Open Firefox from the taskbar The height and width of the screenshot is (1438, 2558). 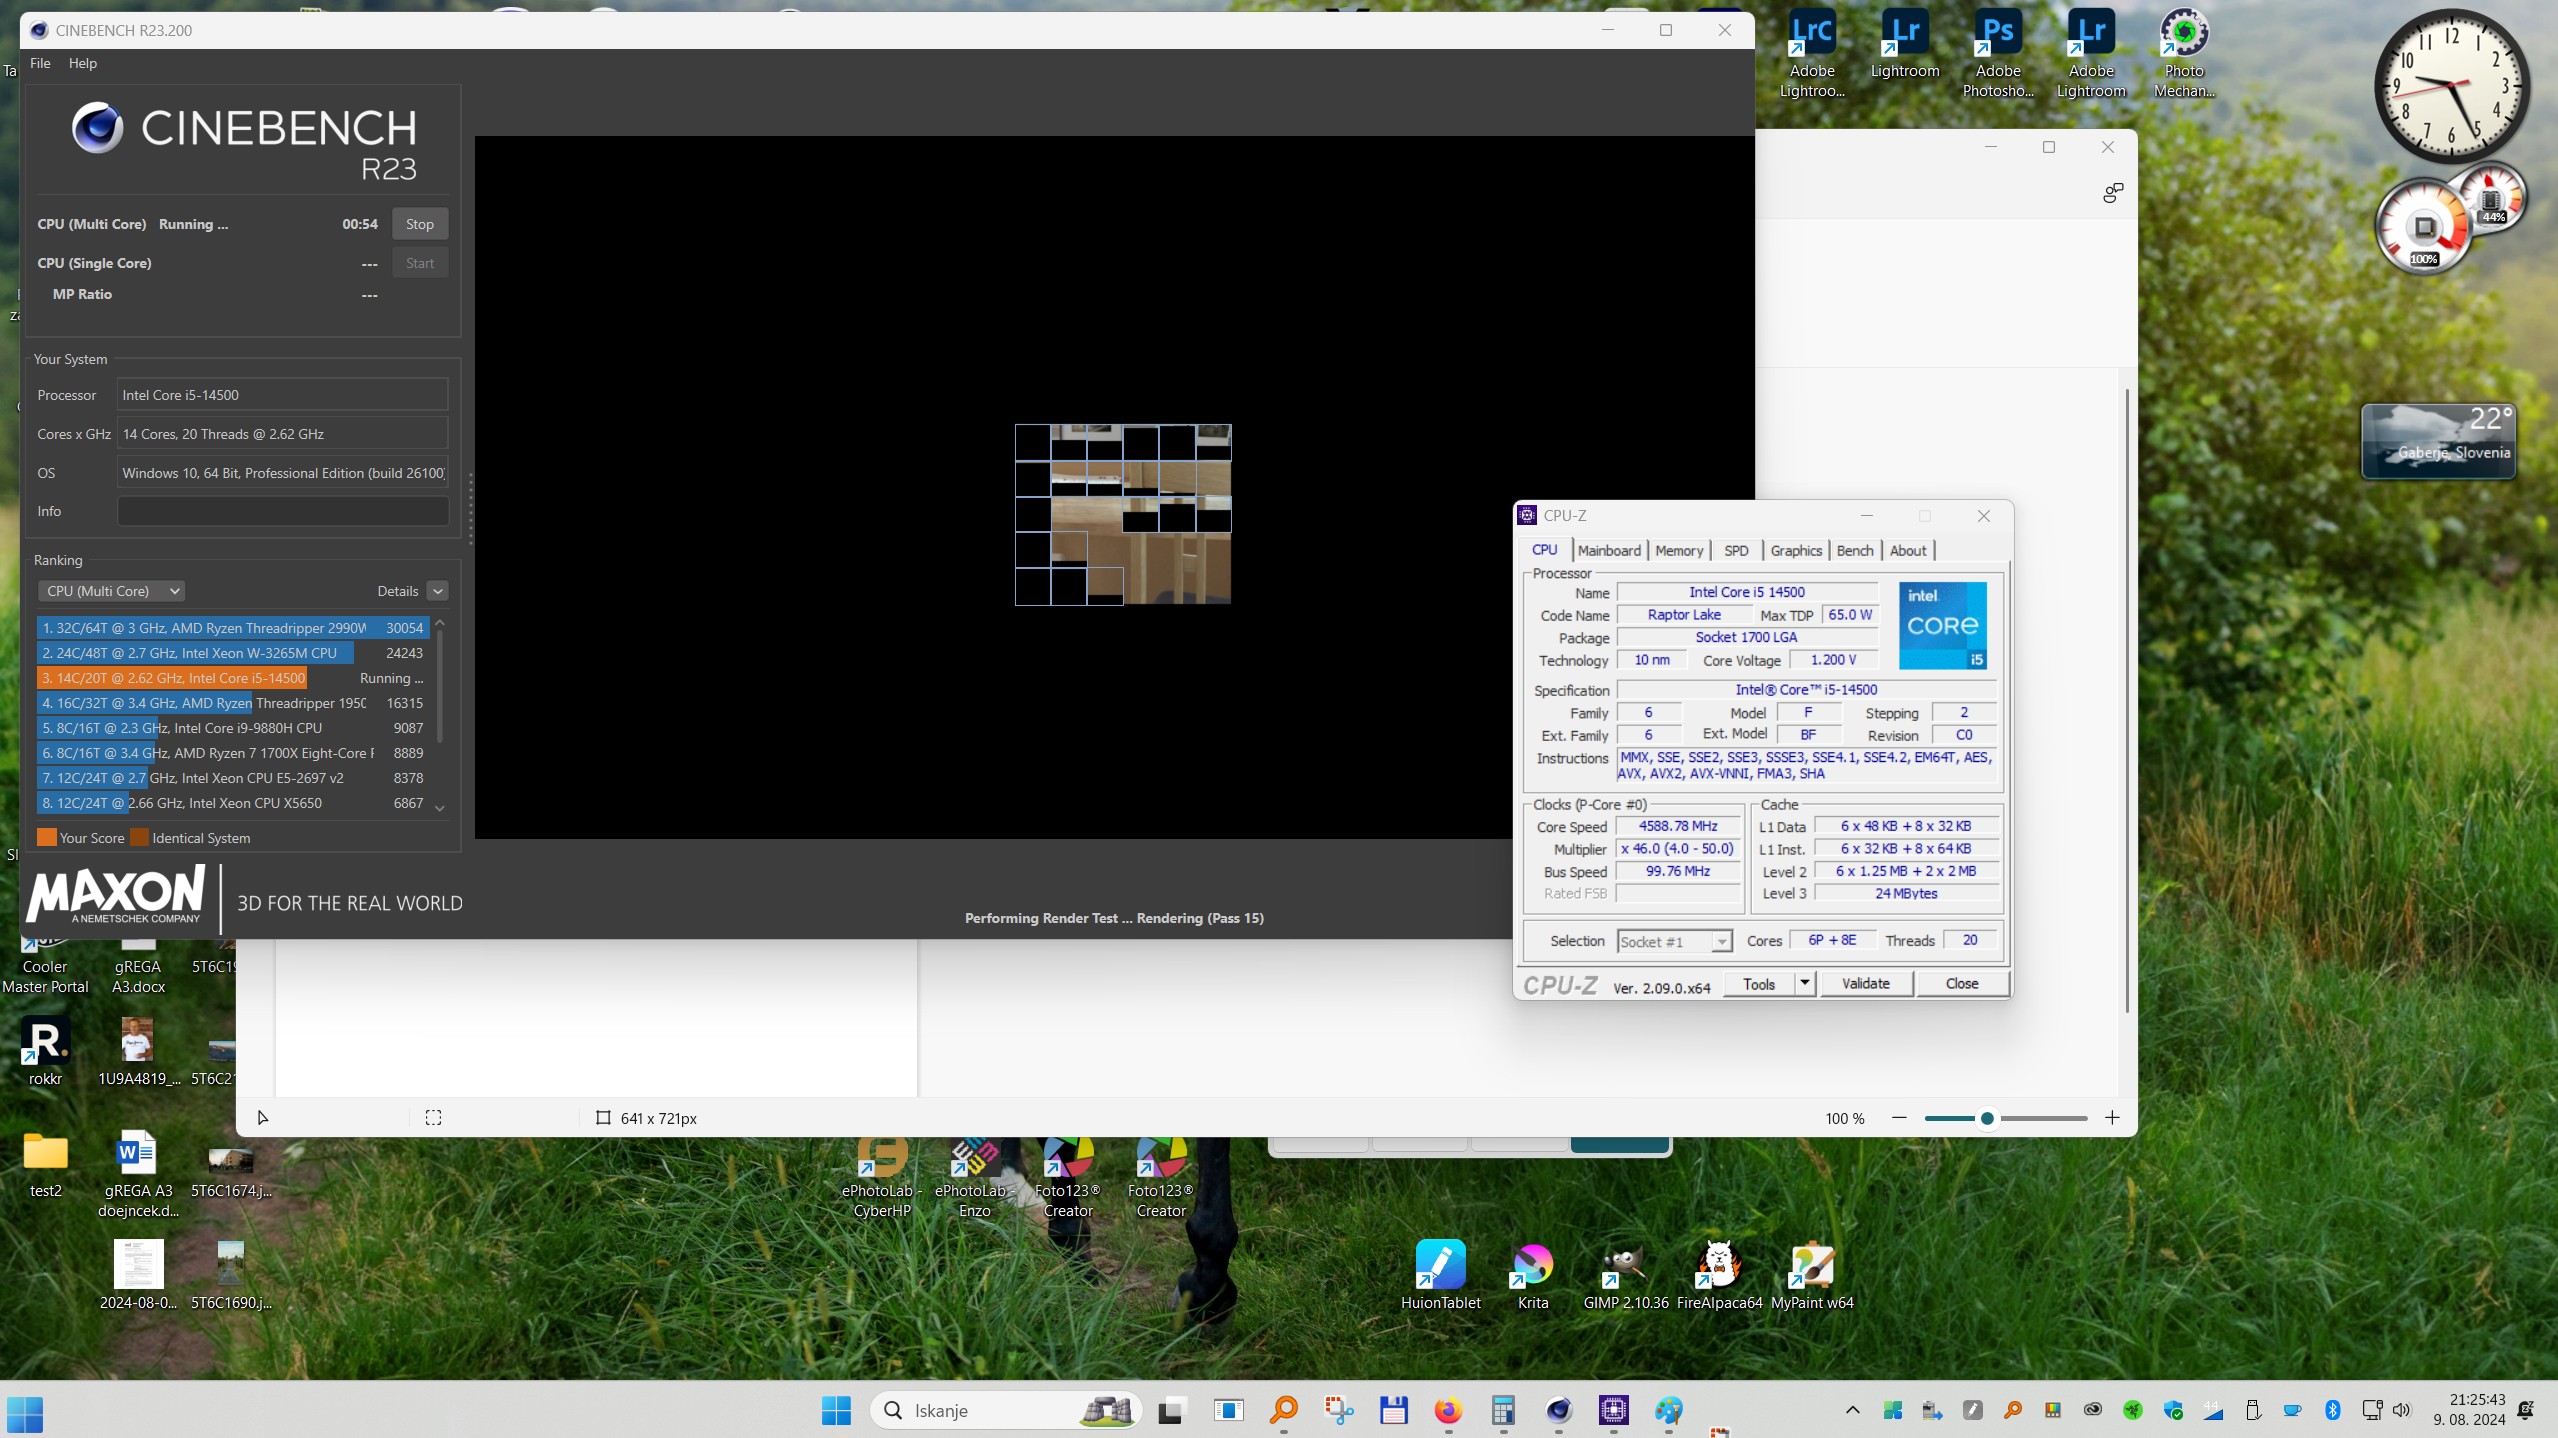pyautogui.click(x=1448, y=1410)
